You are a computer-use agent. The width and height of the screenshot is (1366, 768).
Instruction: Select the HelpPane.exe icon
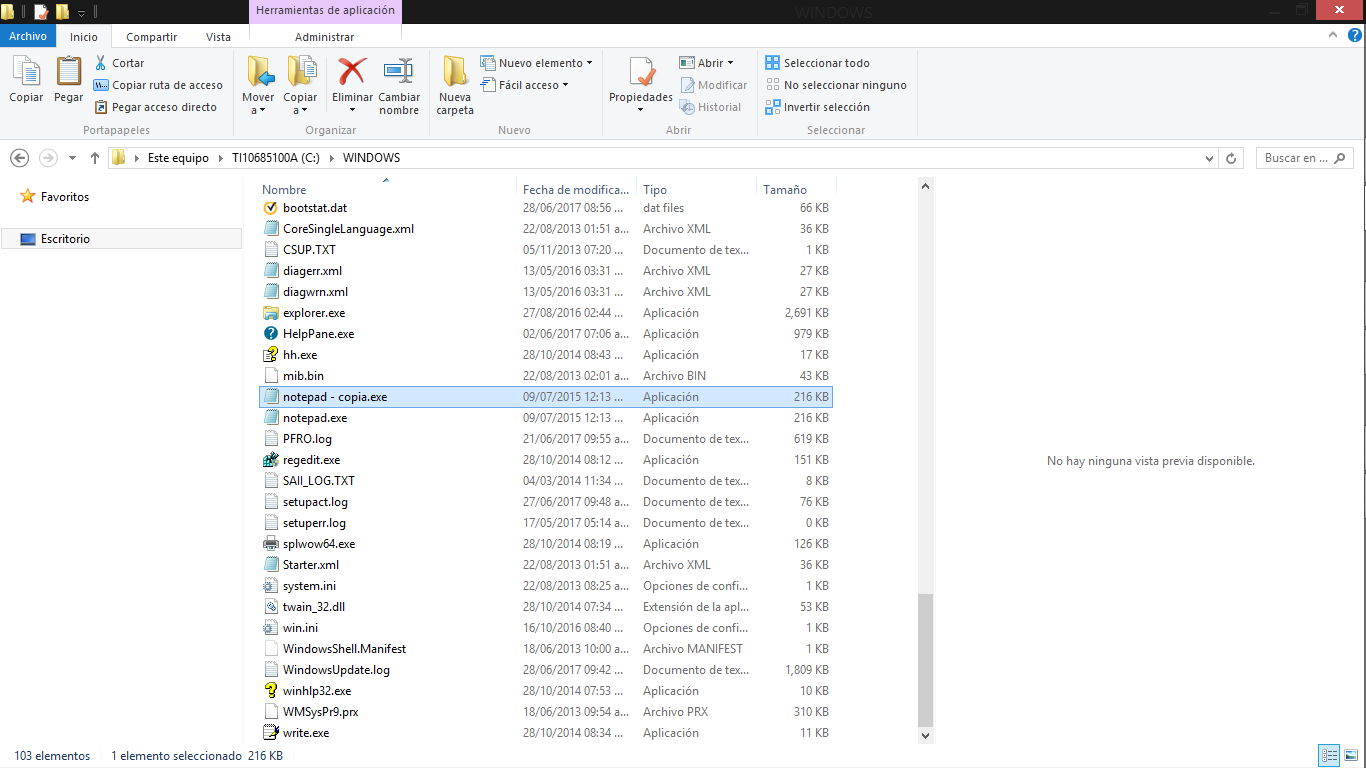(270, 334)
